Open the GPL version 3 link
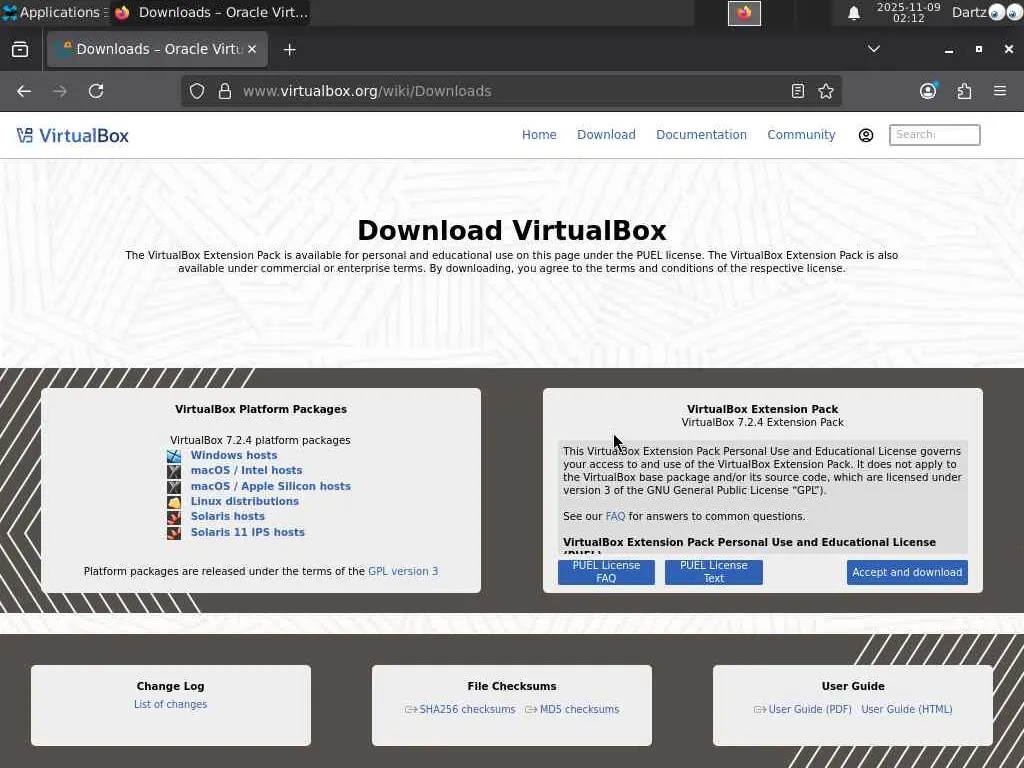Screen dimensions: 1024x768 (x=403, y=571)
